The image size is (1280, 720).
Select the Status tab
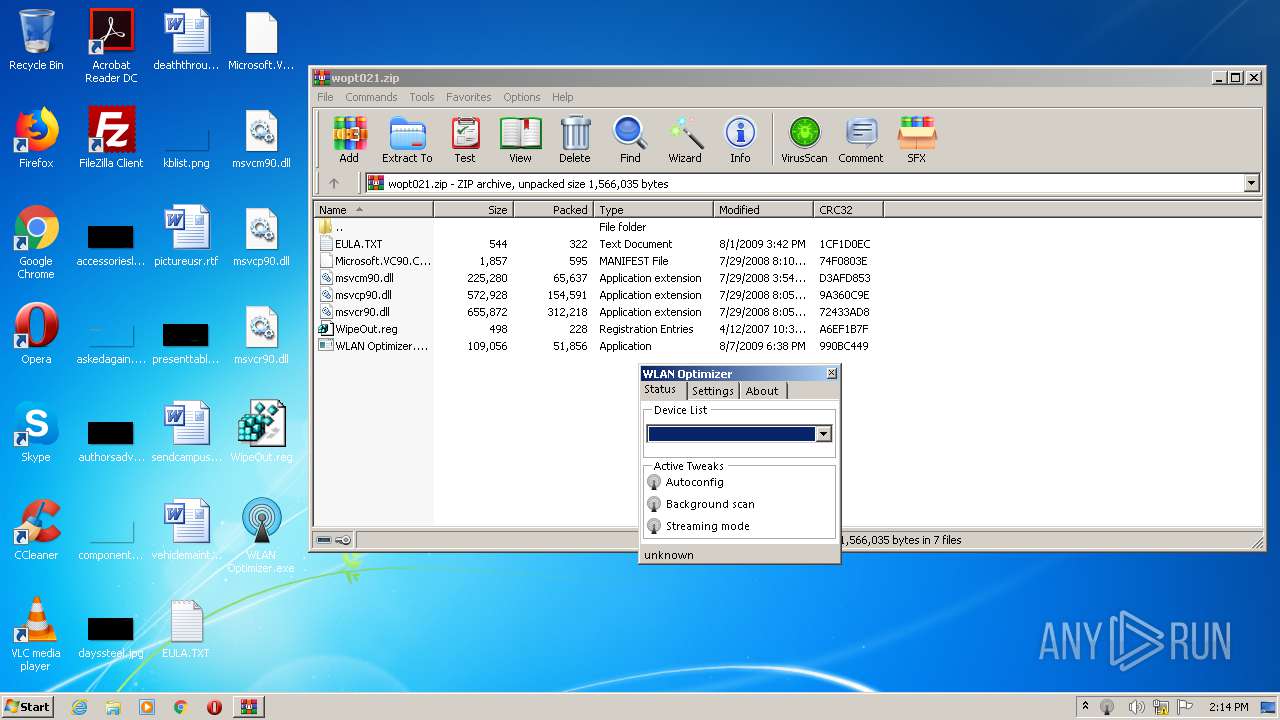click(x=660, y=390)
